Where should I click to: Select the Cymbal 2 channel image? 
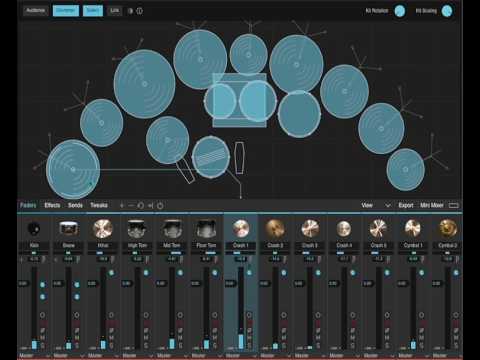(x=447, y=229)
